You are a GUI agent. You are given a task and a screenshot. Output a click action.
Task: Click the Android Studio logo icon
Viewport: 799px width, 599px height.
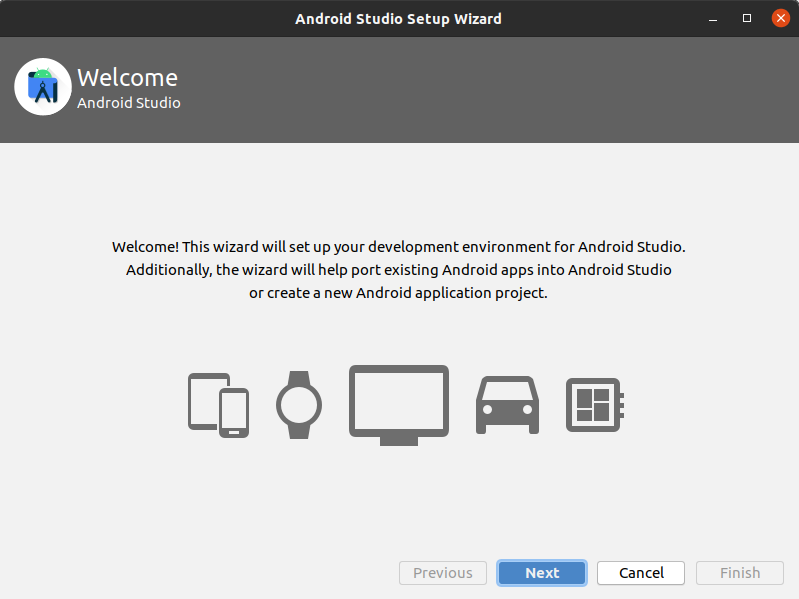point(43,87)
